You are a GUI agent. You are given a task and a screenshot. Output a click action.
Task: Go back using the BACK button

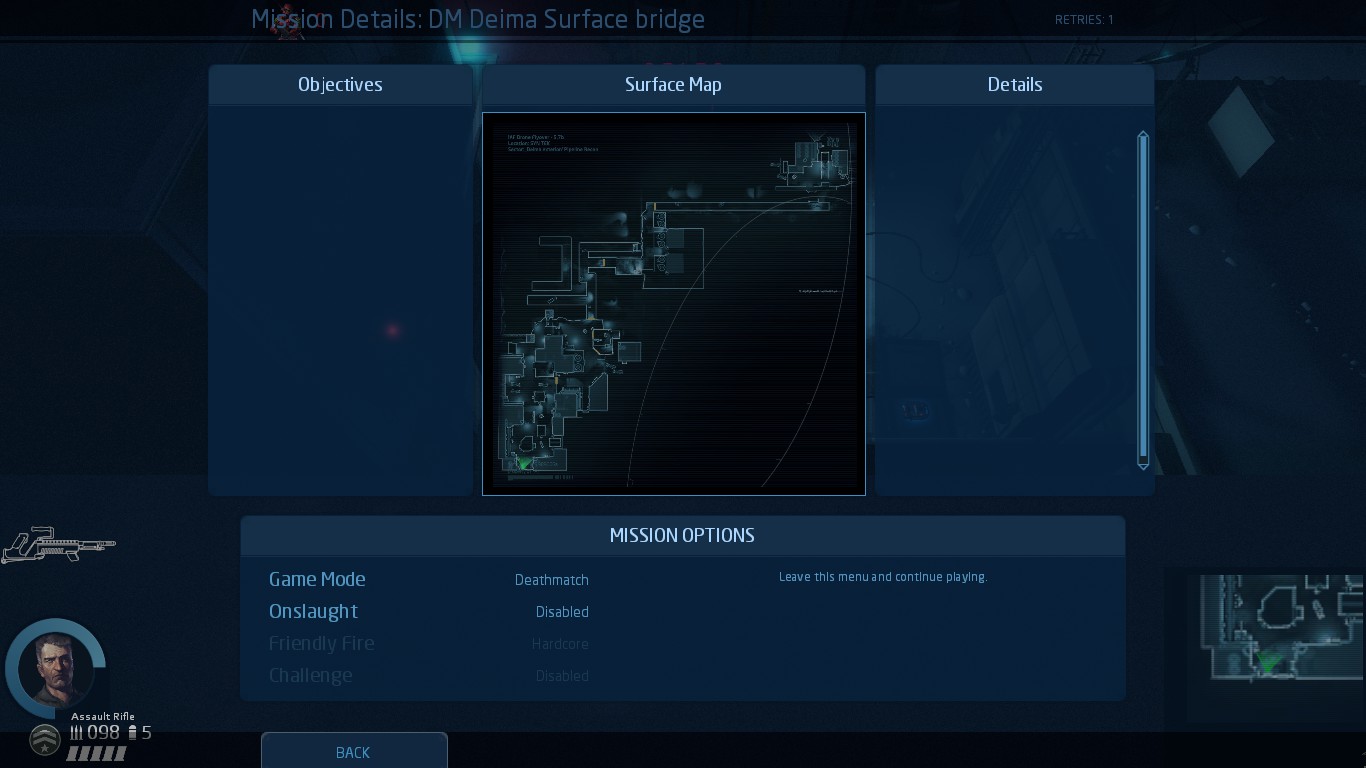(354, 752)
